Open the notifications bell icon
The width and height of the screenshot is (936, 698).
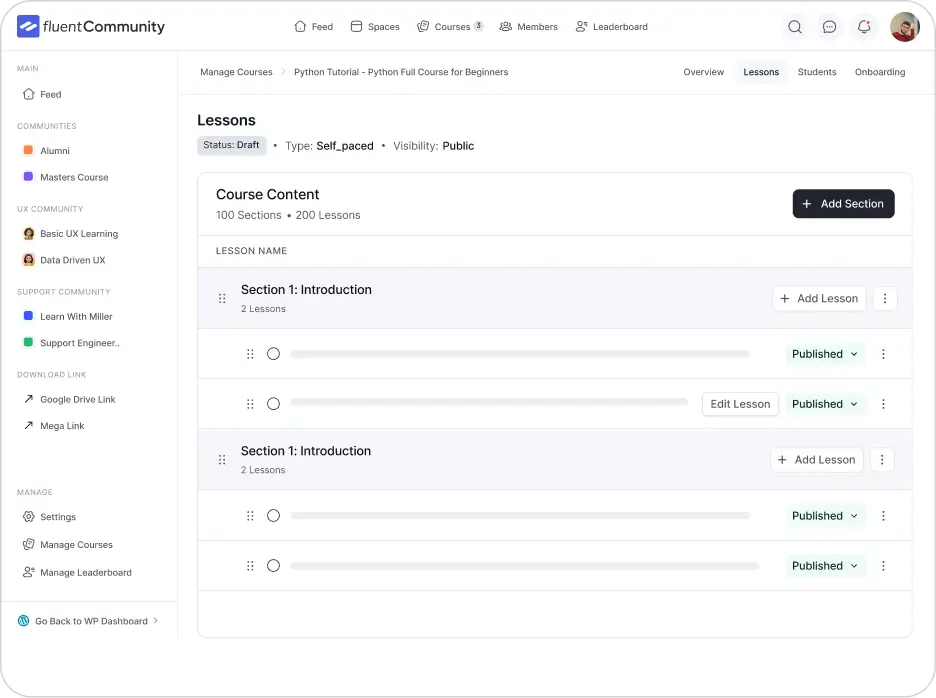864,27
